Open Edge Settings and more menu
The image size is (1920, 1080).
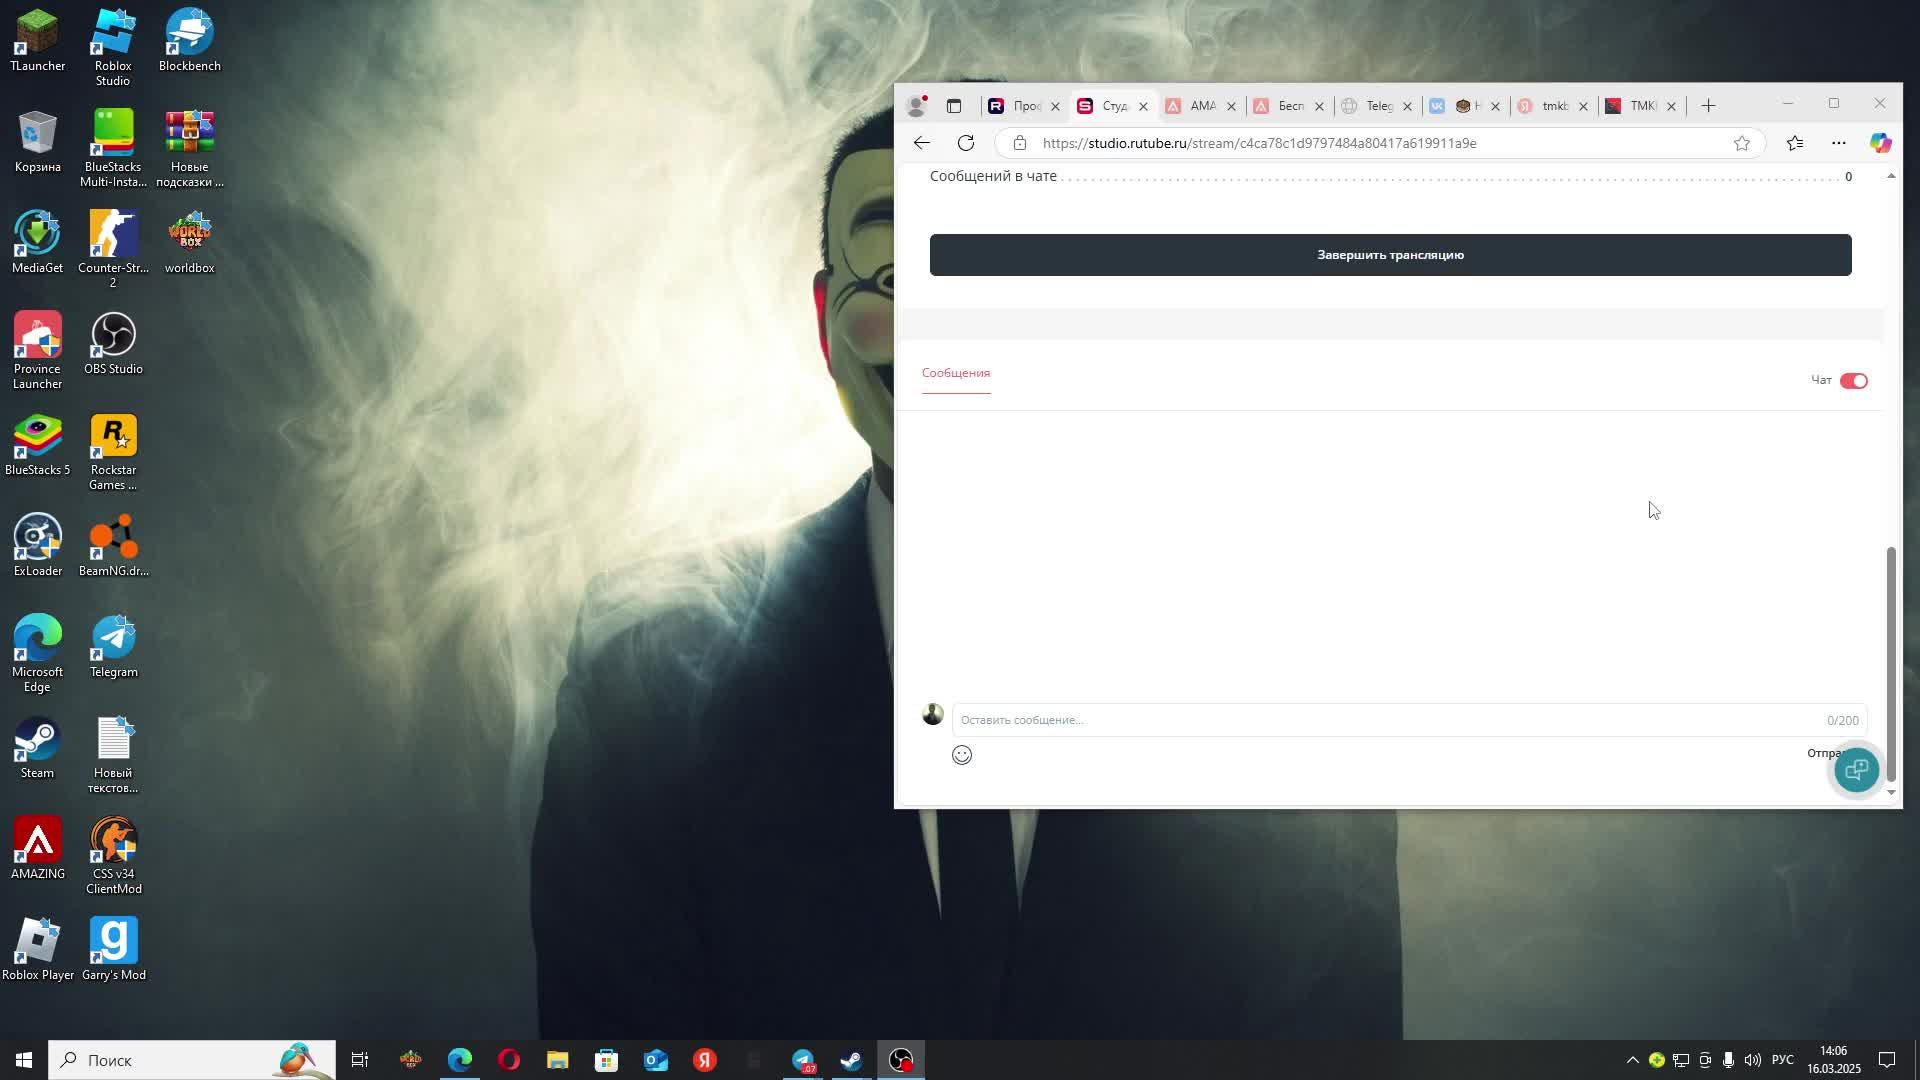[x=1838, y=143]
